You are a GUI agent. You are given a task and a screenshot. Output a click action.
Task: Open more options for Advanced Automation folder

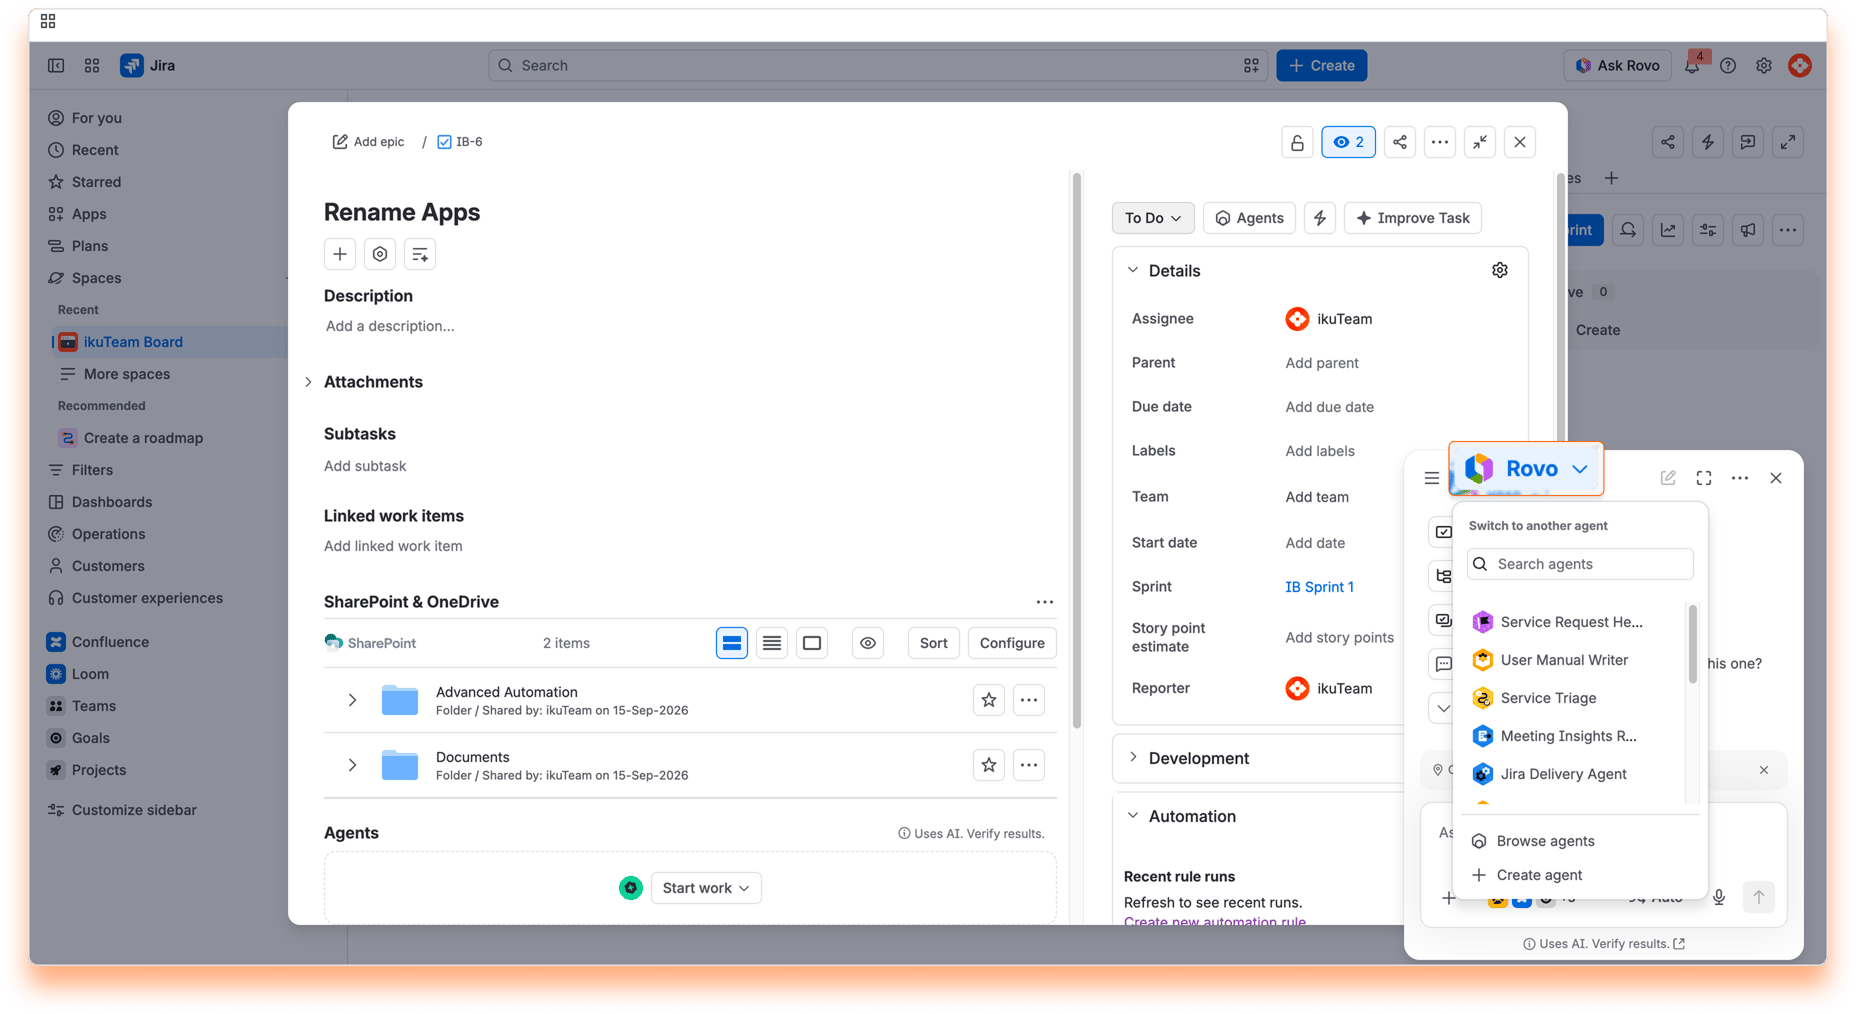(1029, 700)
